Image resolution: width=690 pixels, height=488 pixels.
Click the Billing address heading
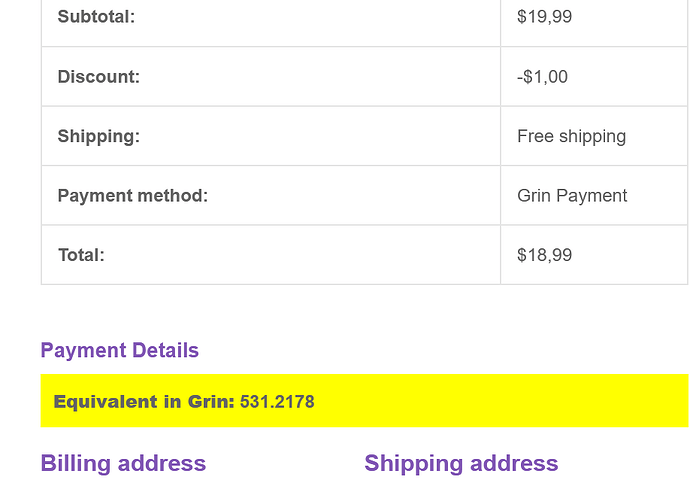coord(123,463)
